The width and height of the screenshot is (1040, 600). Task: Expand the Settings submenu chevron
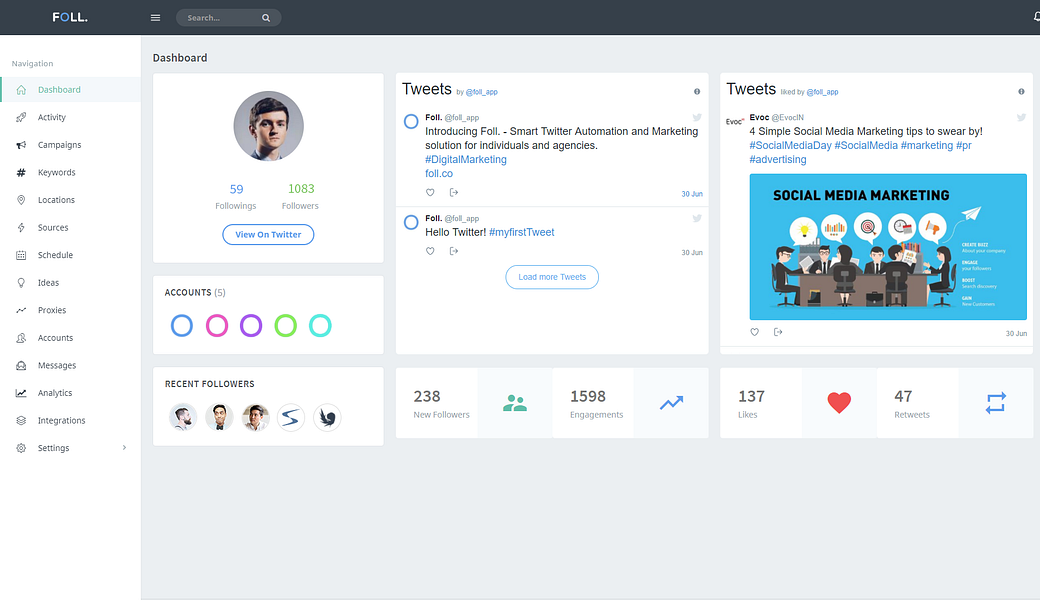[x=124, y=448]
